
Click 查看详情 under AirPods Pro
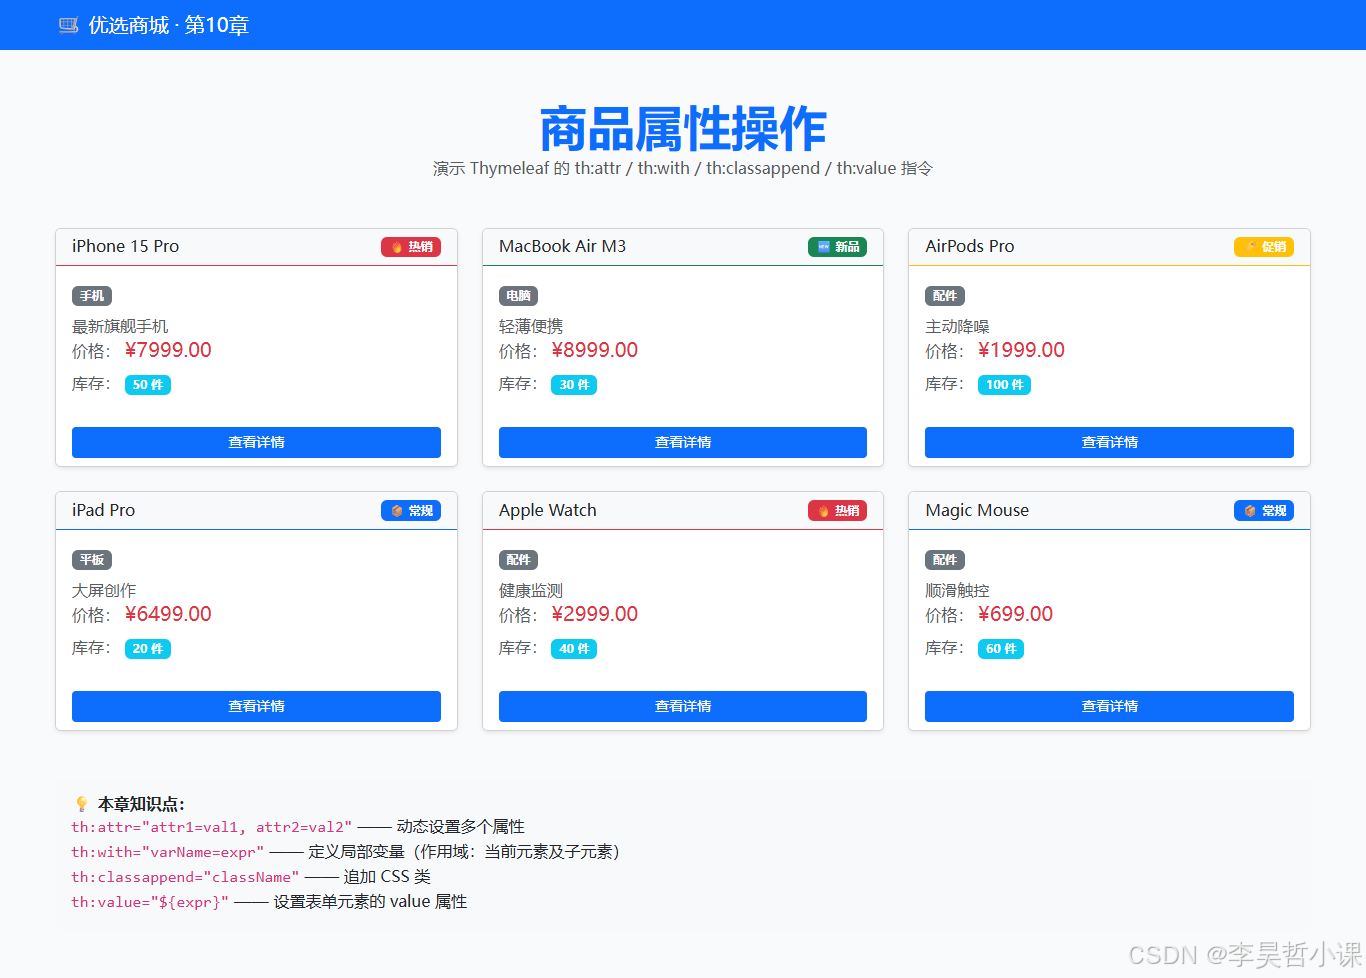1109,442
